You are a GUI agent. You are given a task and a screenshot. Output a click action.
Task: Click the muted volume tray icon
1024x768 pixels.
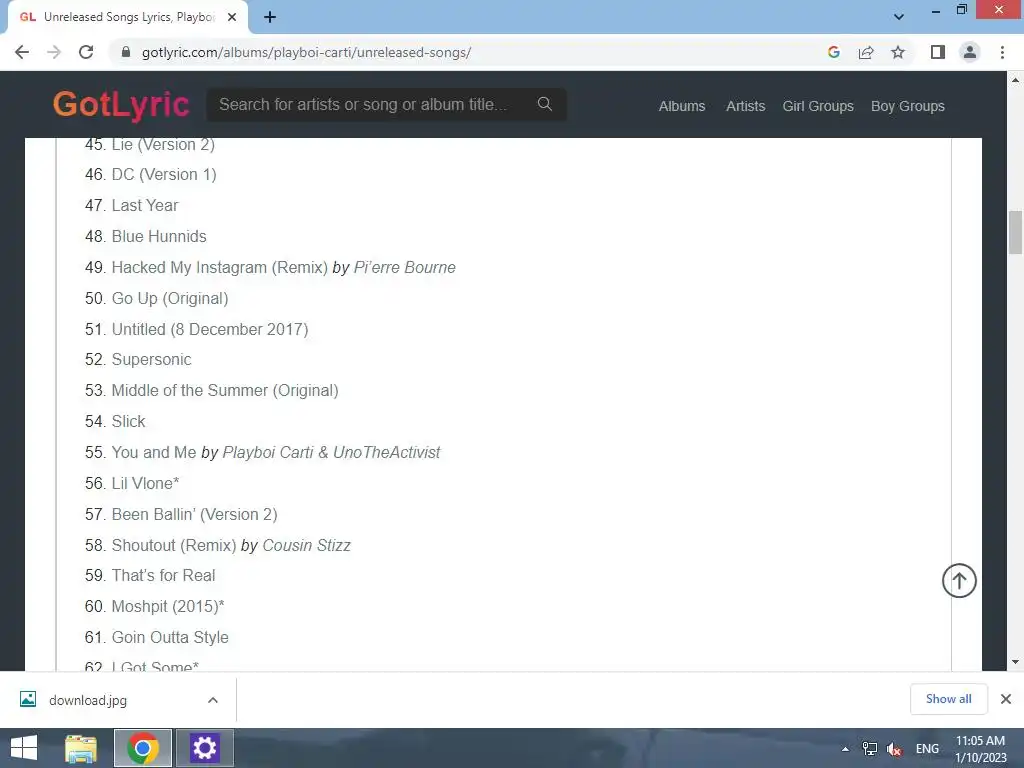(x=894, y=749)
